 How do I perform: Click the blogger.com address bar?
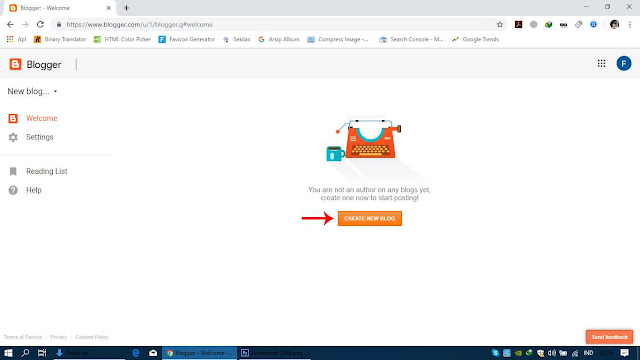[x=278, y=24]
